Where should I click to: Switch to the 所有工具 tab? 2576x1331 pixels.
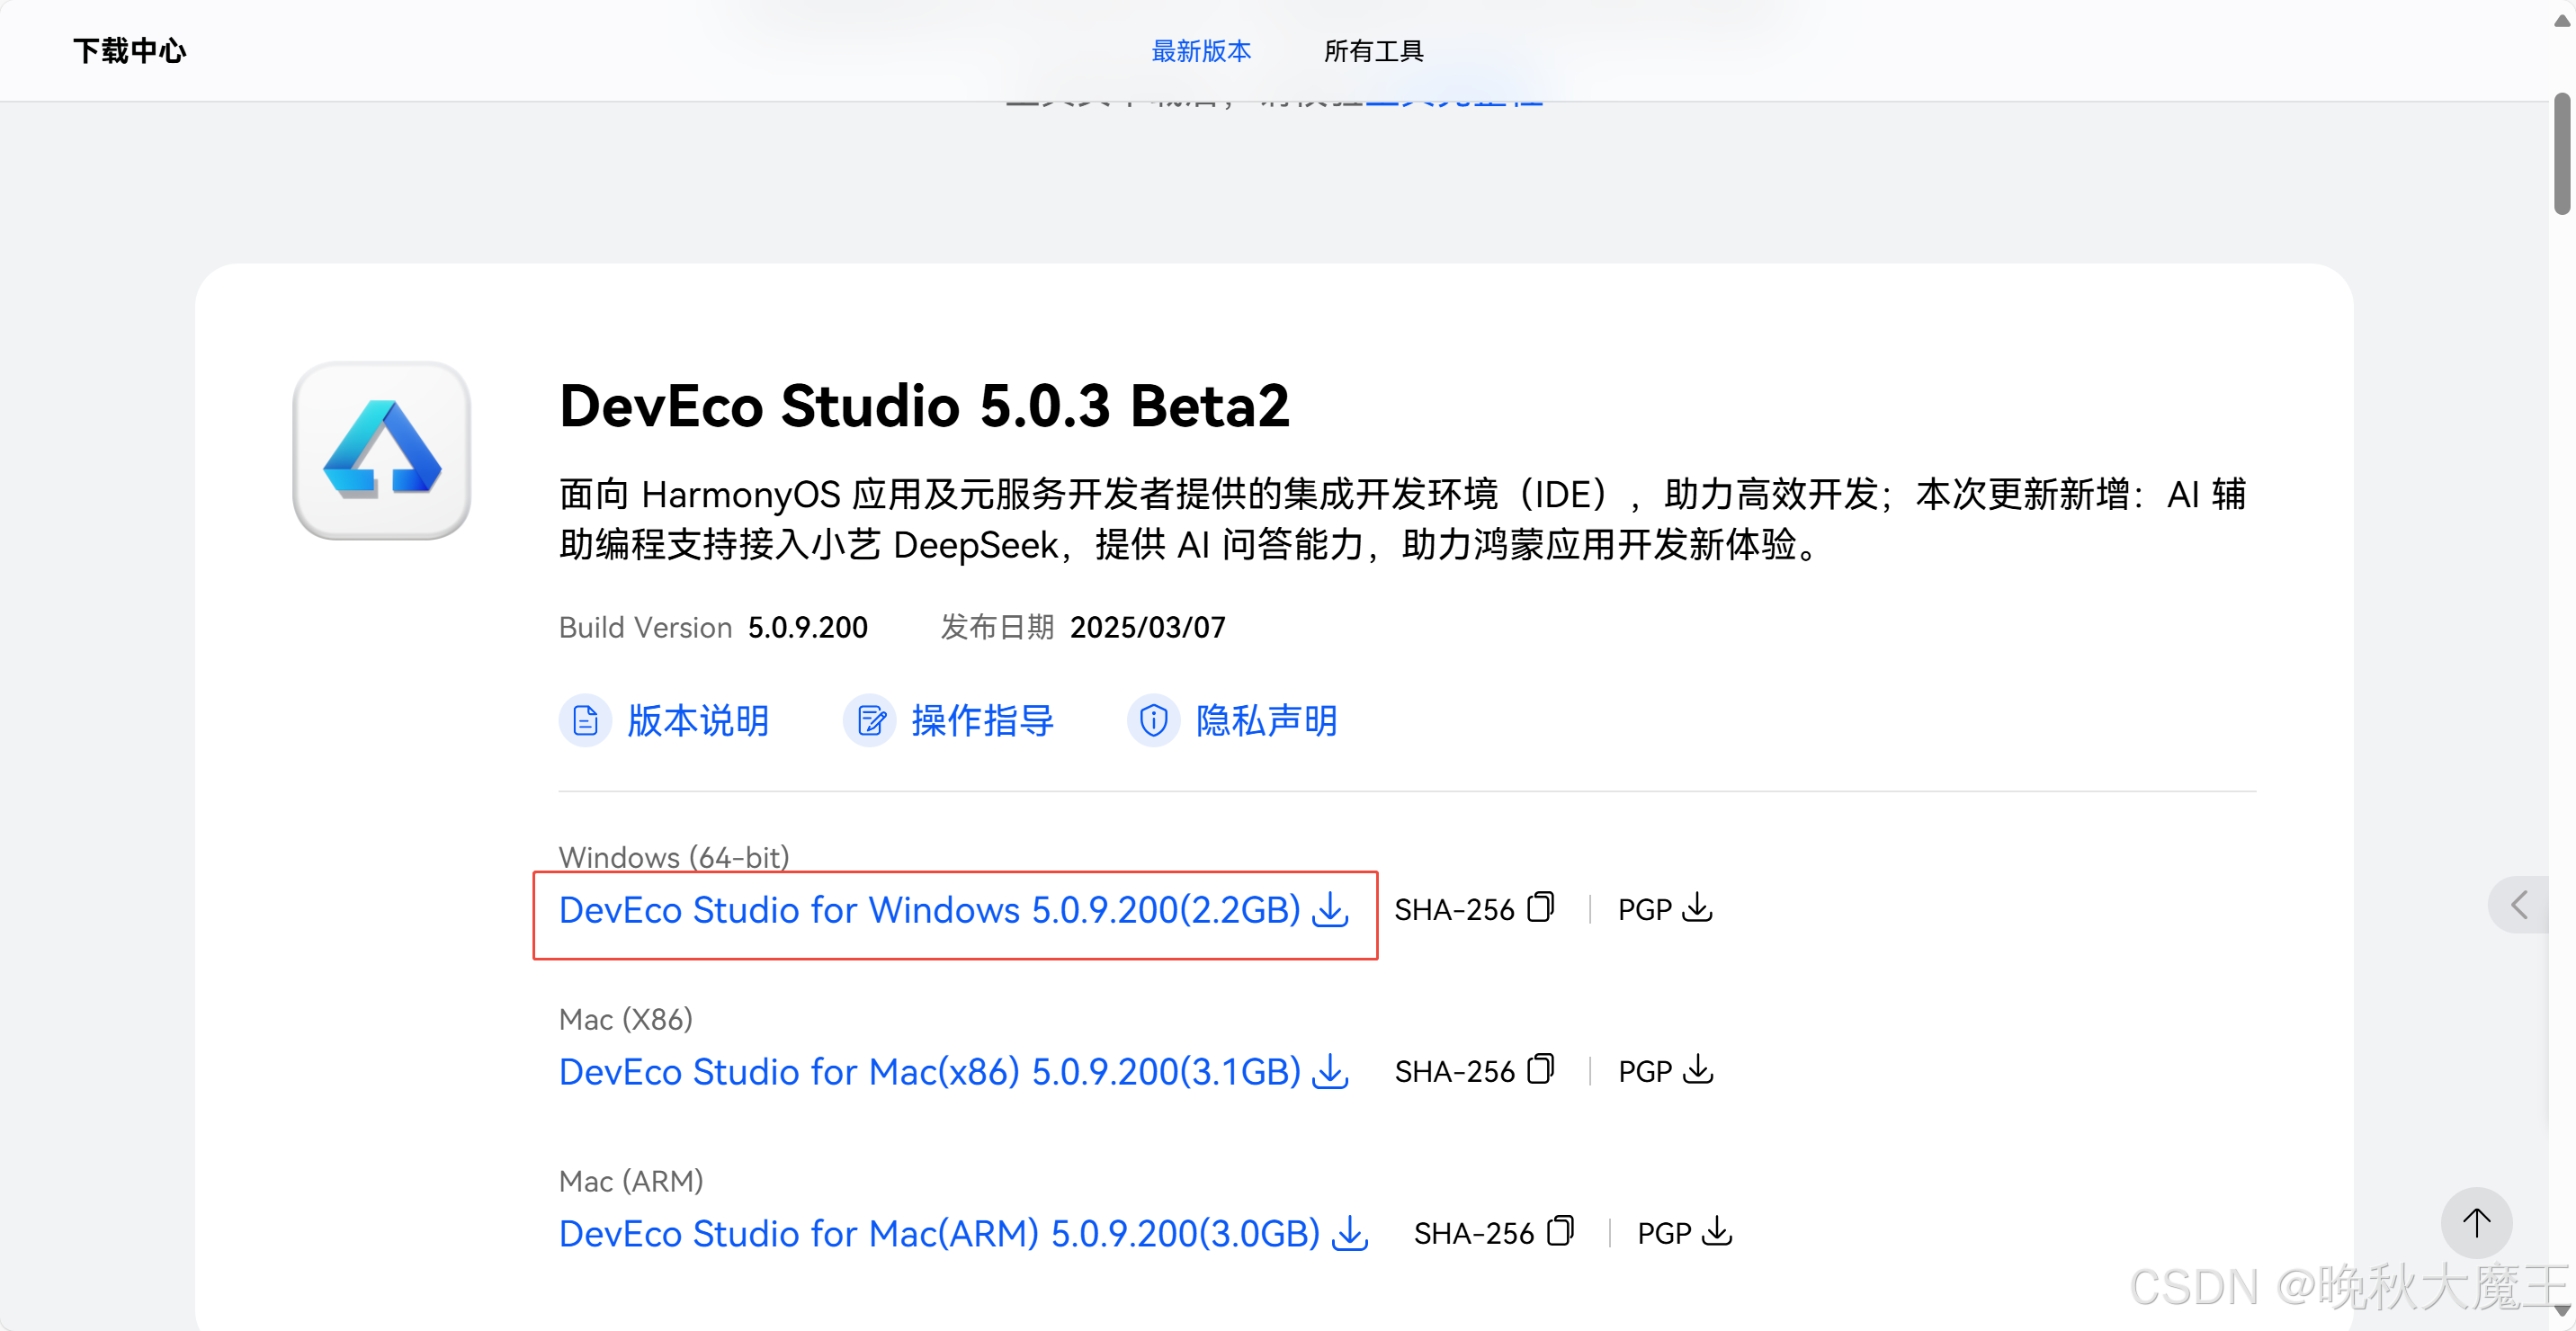click(1373, 51)
